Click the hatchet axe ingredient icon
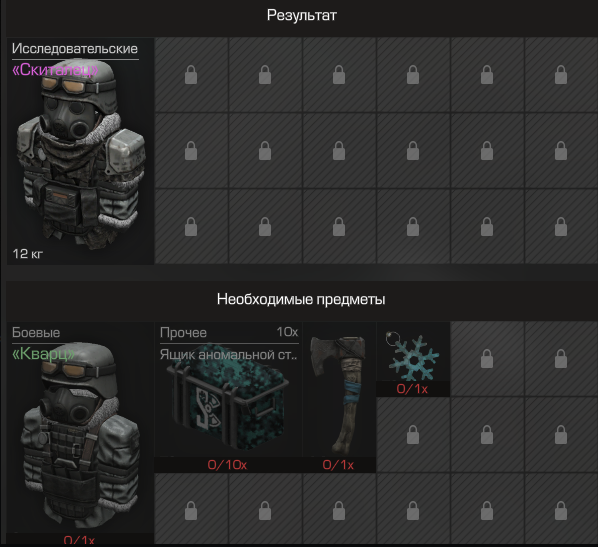The image size is (598, 547). tap(339, 395)
